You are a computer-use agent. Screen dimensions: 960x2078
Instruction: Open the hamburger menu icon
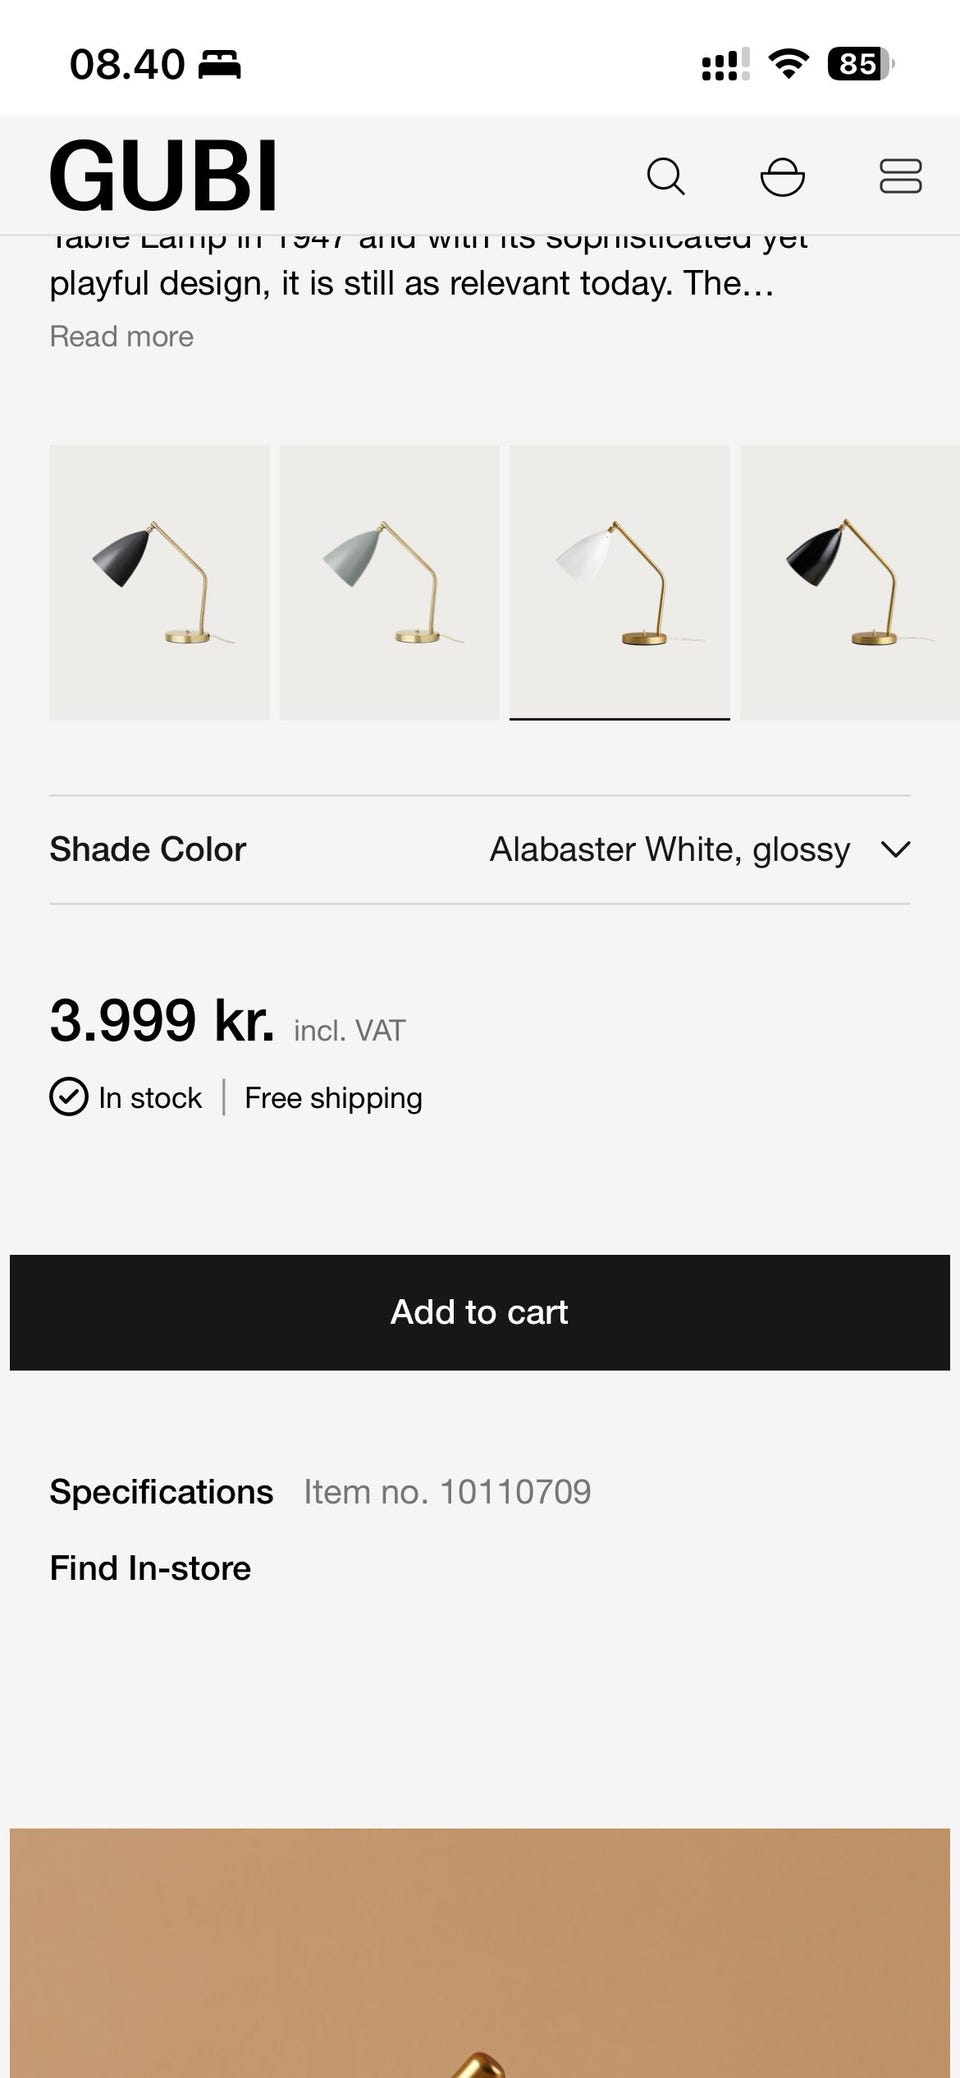(x=900, y=177)
